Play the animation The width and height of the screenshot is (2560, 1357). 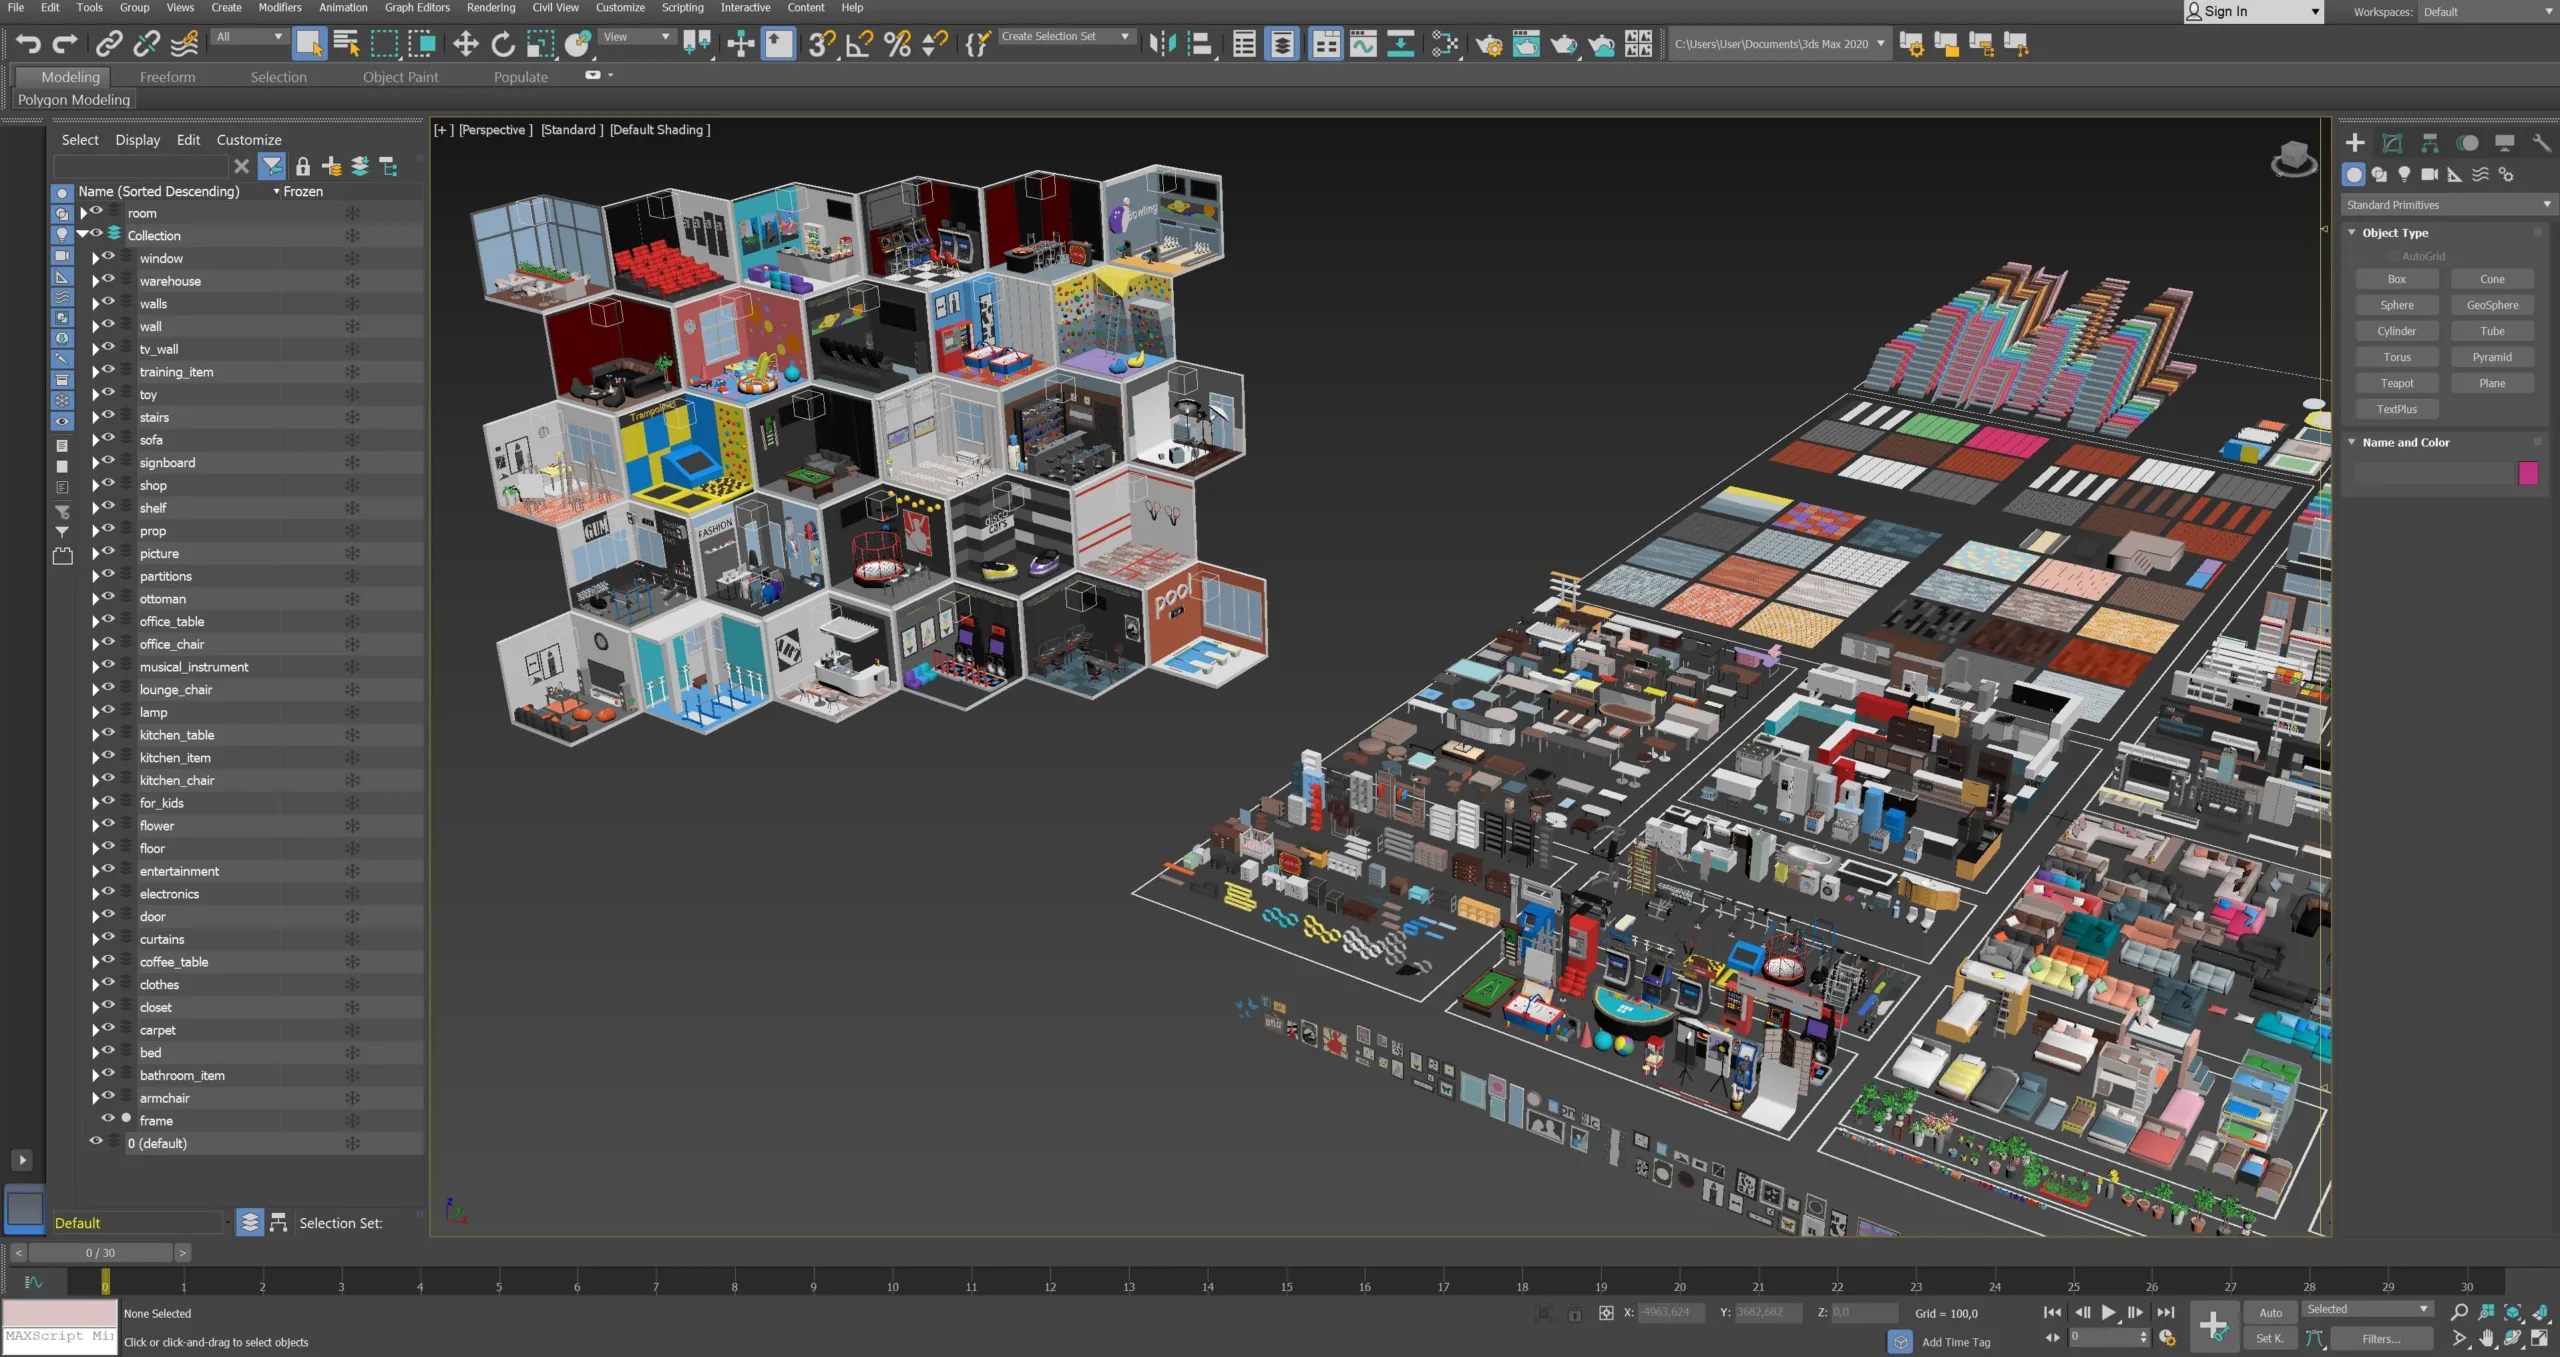[x=2108, y=1312]
